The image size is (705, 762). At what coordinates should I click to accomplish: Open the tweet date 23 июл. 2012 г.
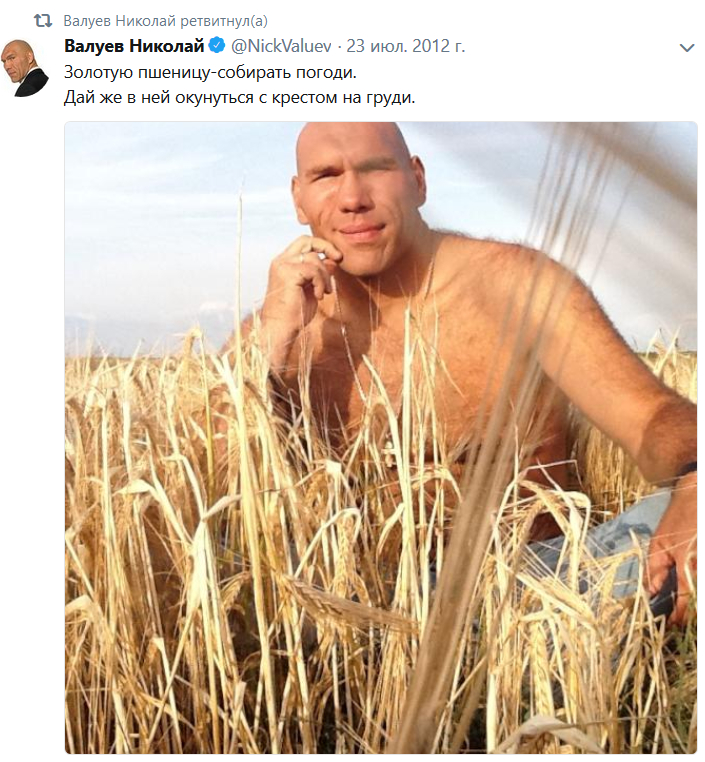[x=406, y=46]
